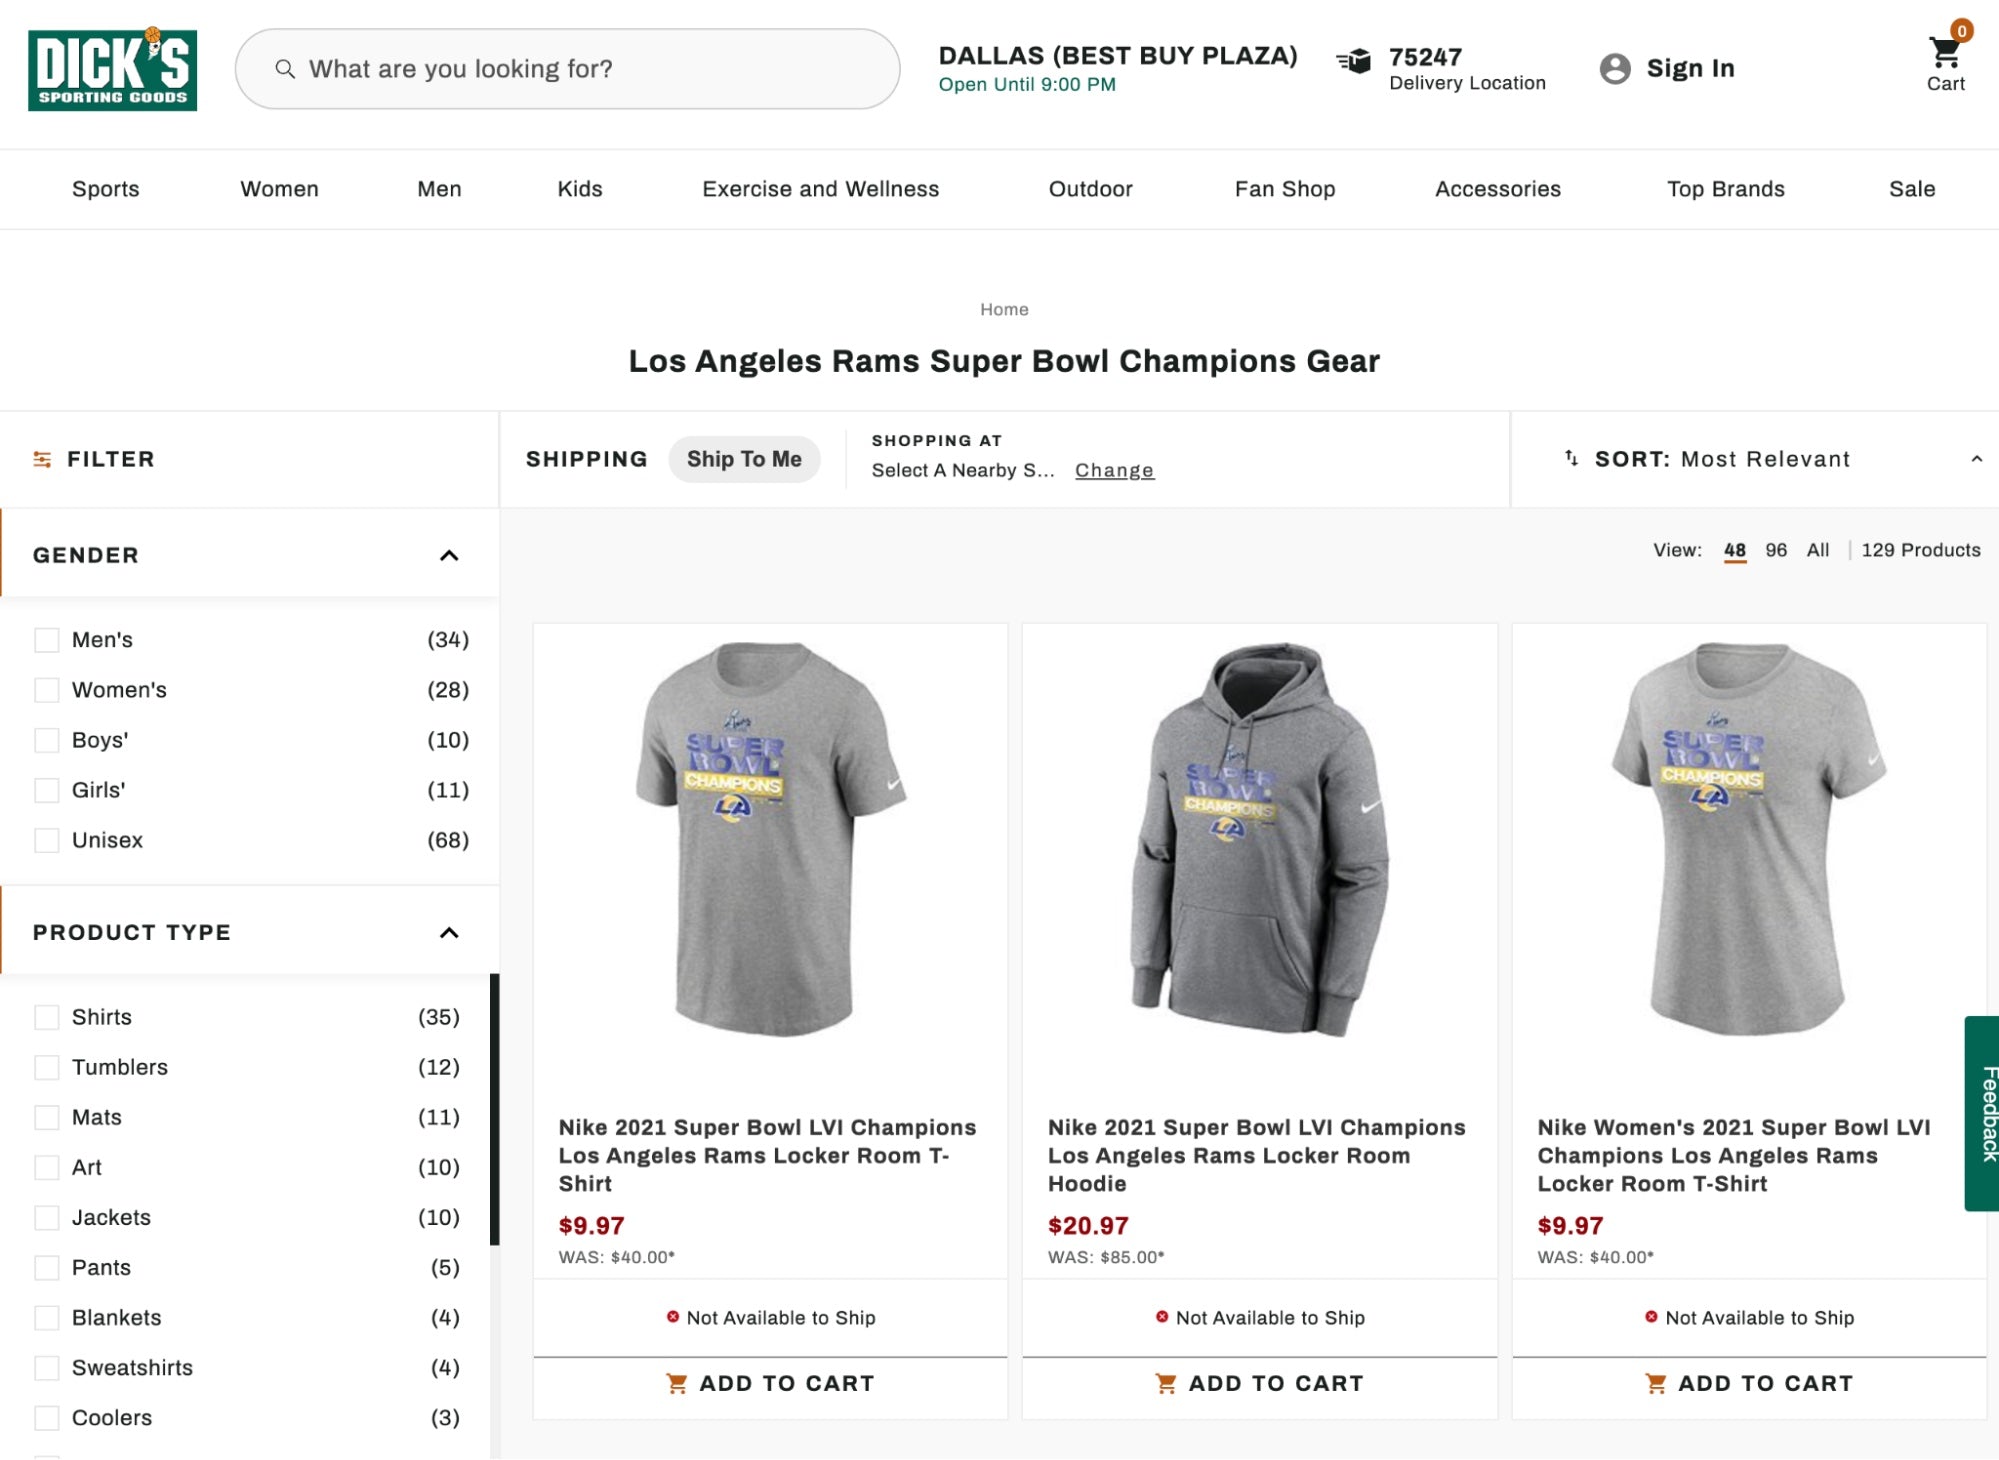Image resolution: width=1999 pixels, height=1460 pixels.
Task: Check the Men's gender filter
Action: point(47,640)
